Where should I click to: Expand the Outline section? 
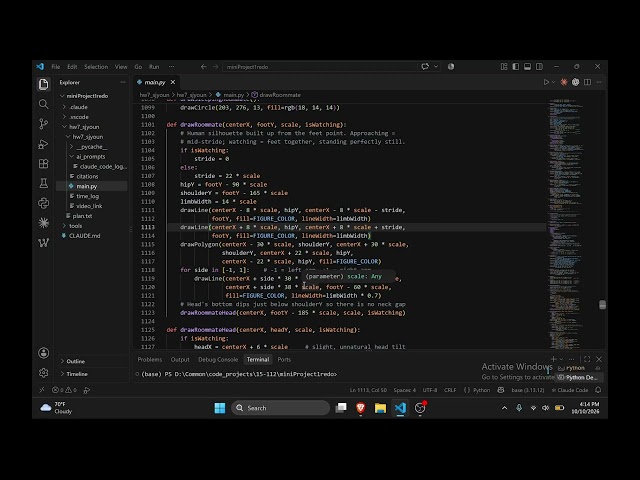coord(75,361)
